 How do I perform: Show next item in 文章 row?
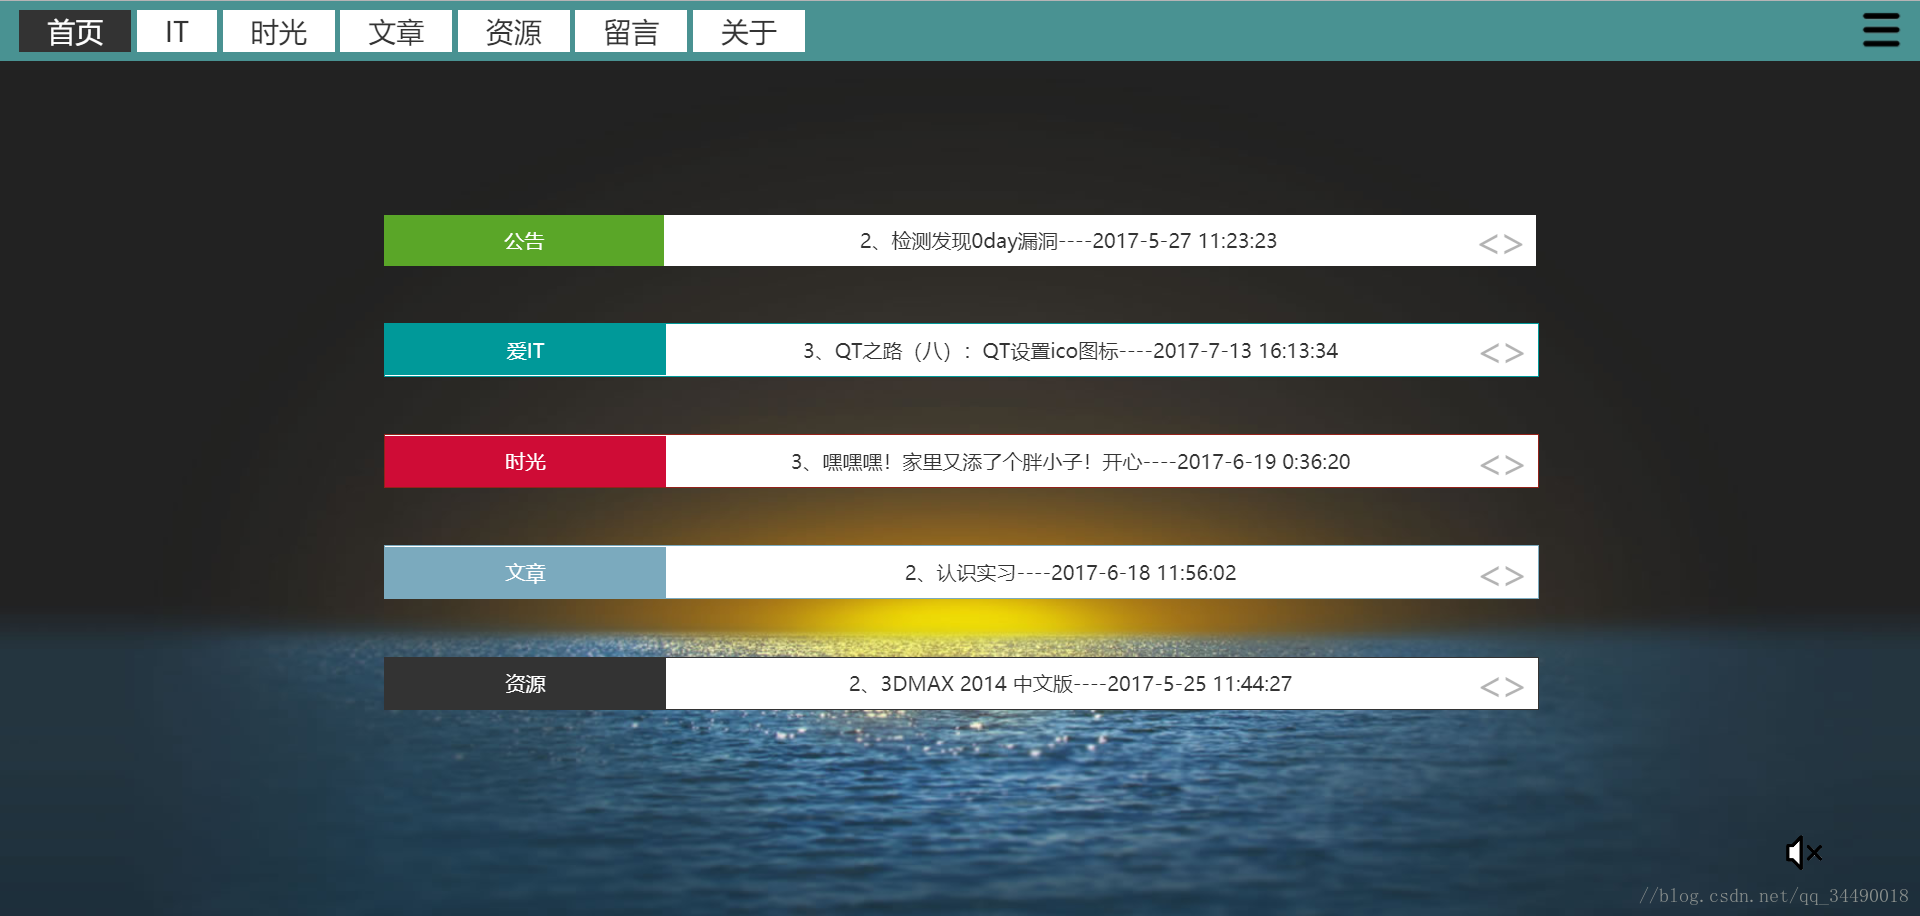tap(1514, 576)
